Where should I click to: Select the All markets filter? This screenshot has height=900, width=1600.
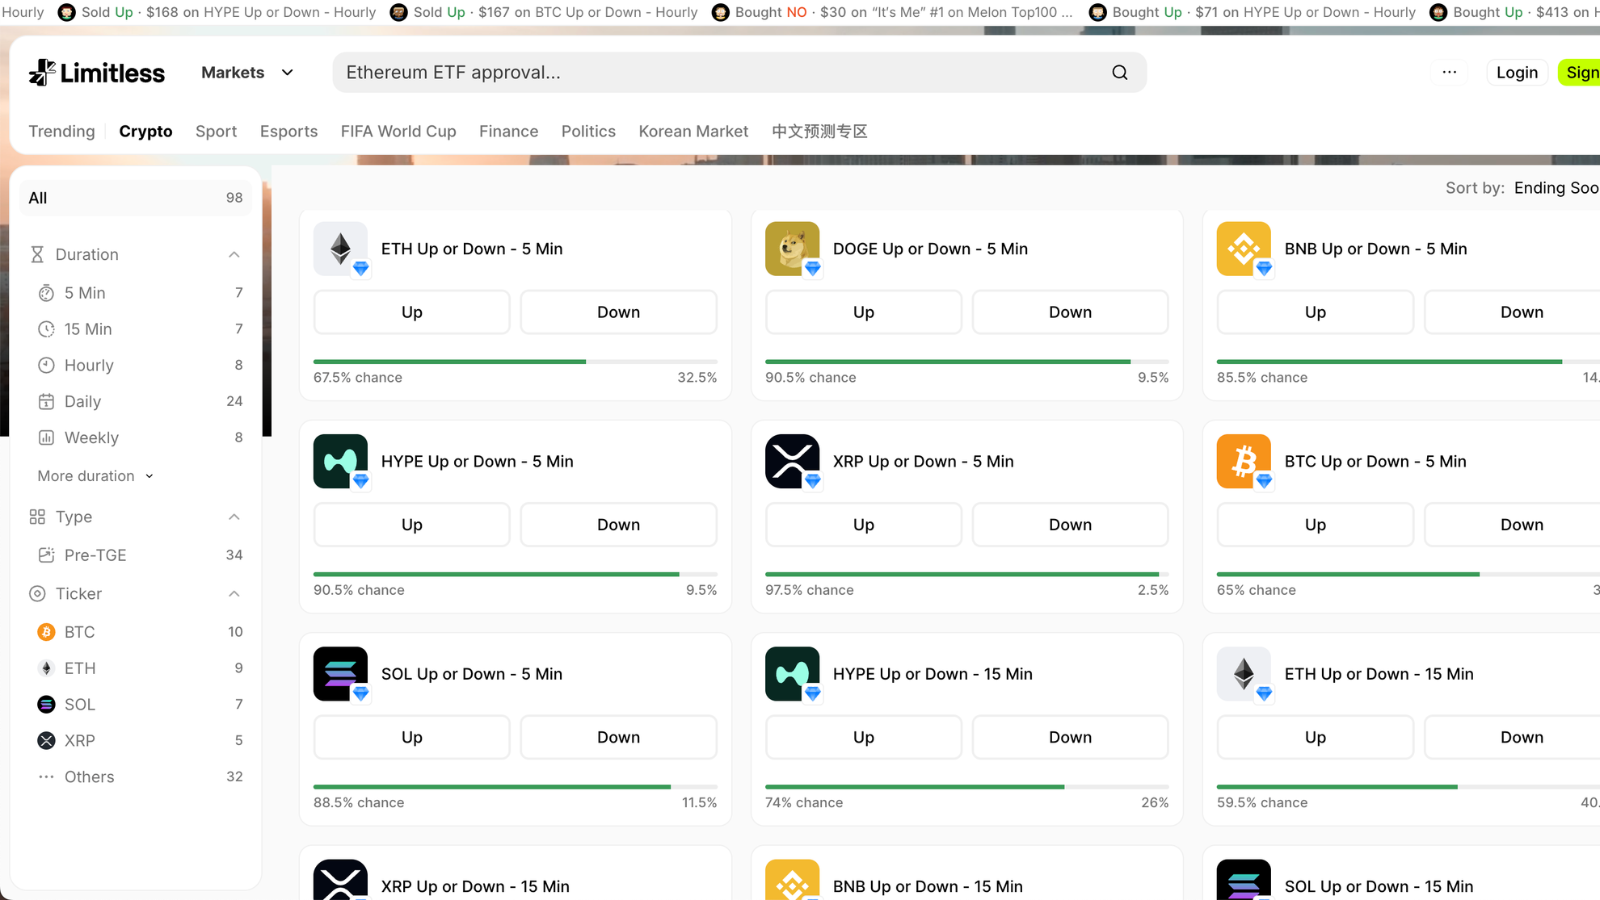pos(136,198)
